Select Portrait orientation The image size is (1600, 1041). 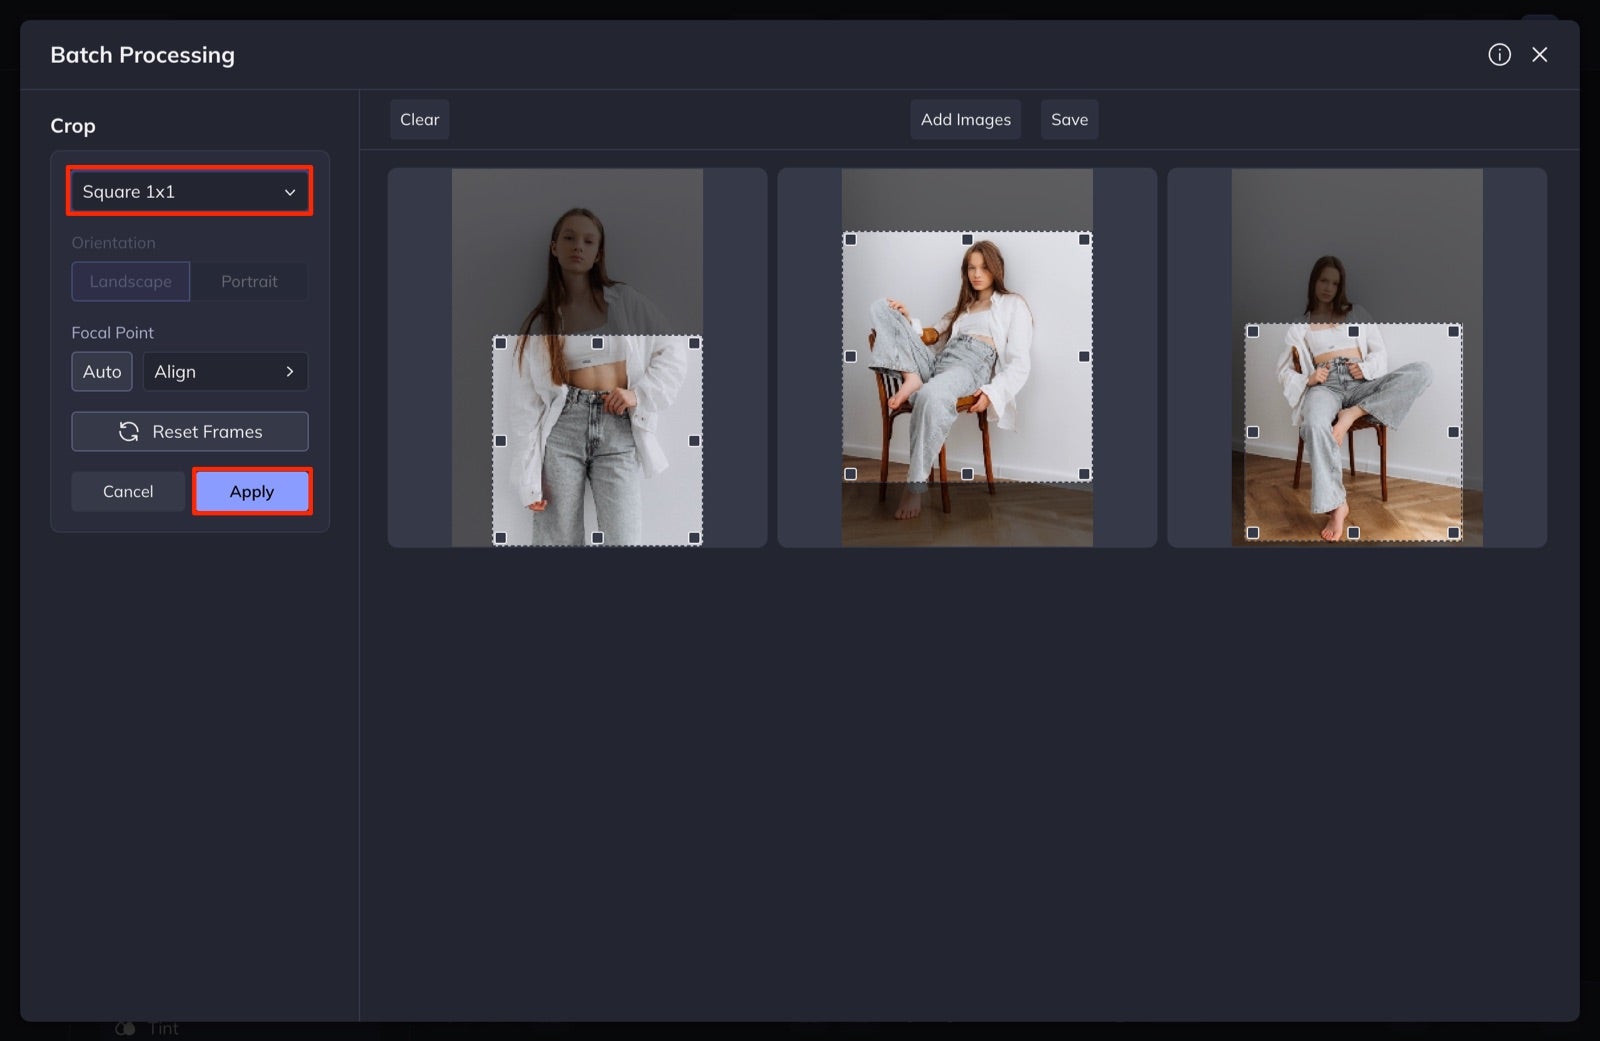click(x=249, y=281)
